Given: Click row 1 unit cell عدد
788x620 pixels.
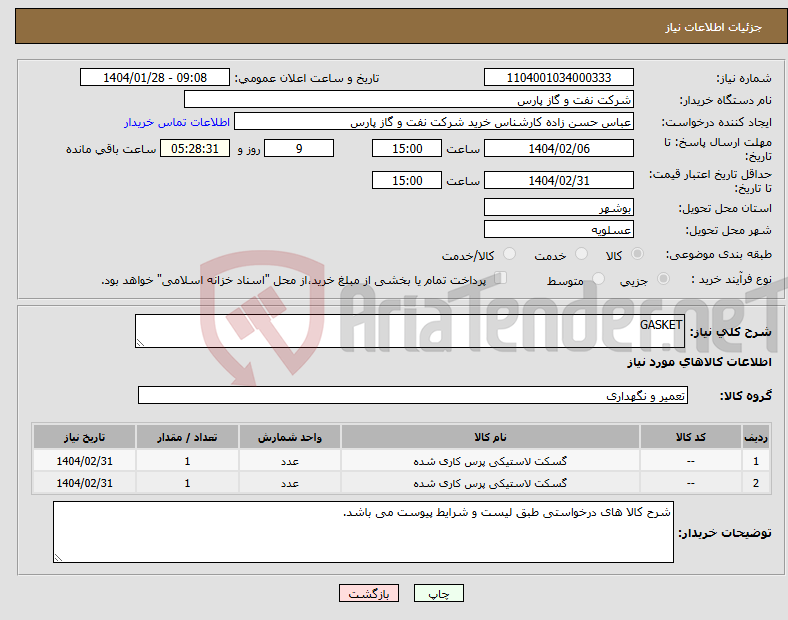Looking at the screenshot, I should point(289,461).
